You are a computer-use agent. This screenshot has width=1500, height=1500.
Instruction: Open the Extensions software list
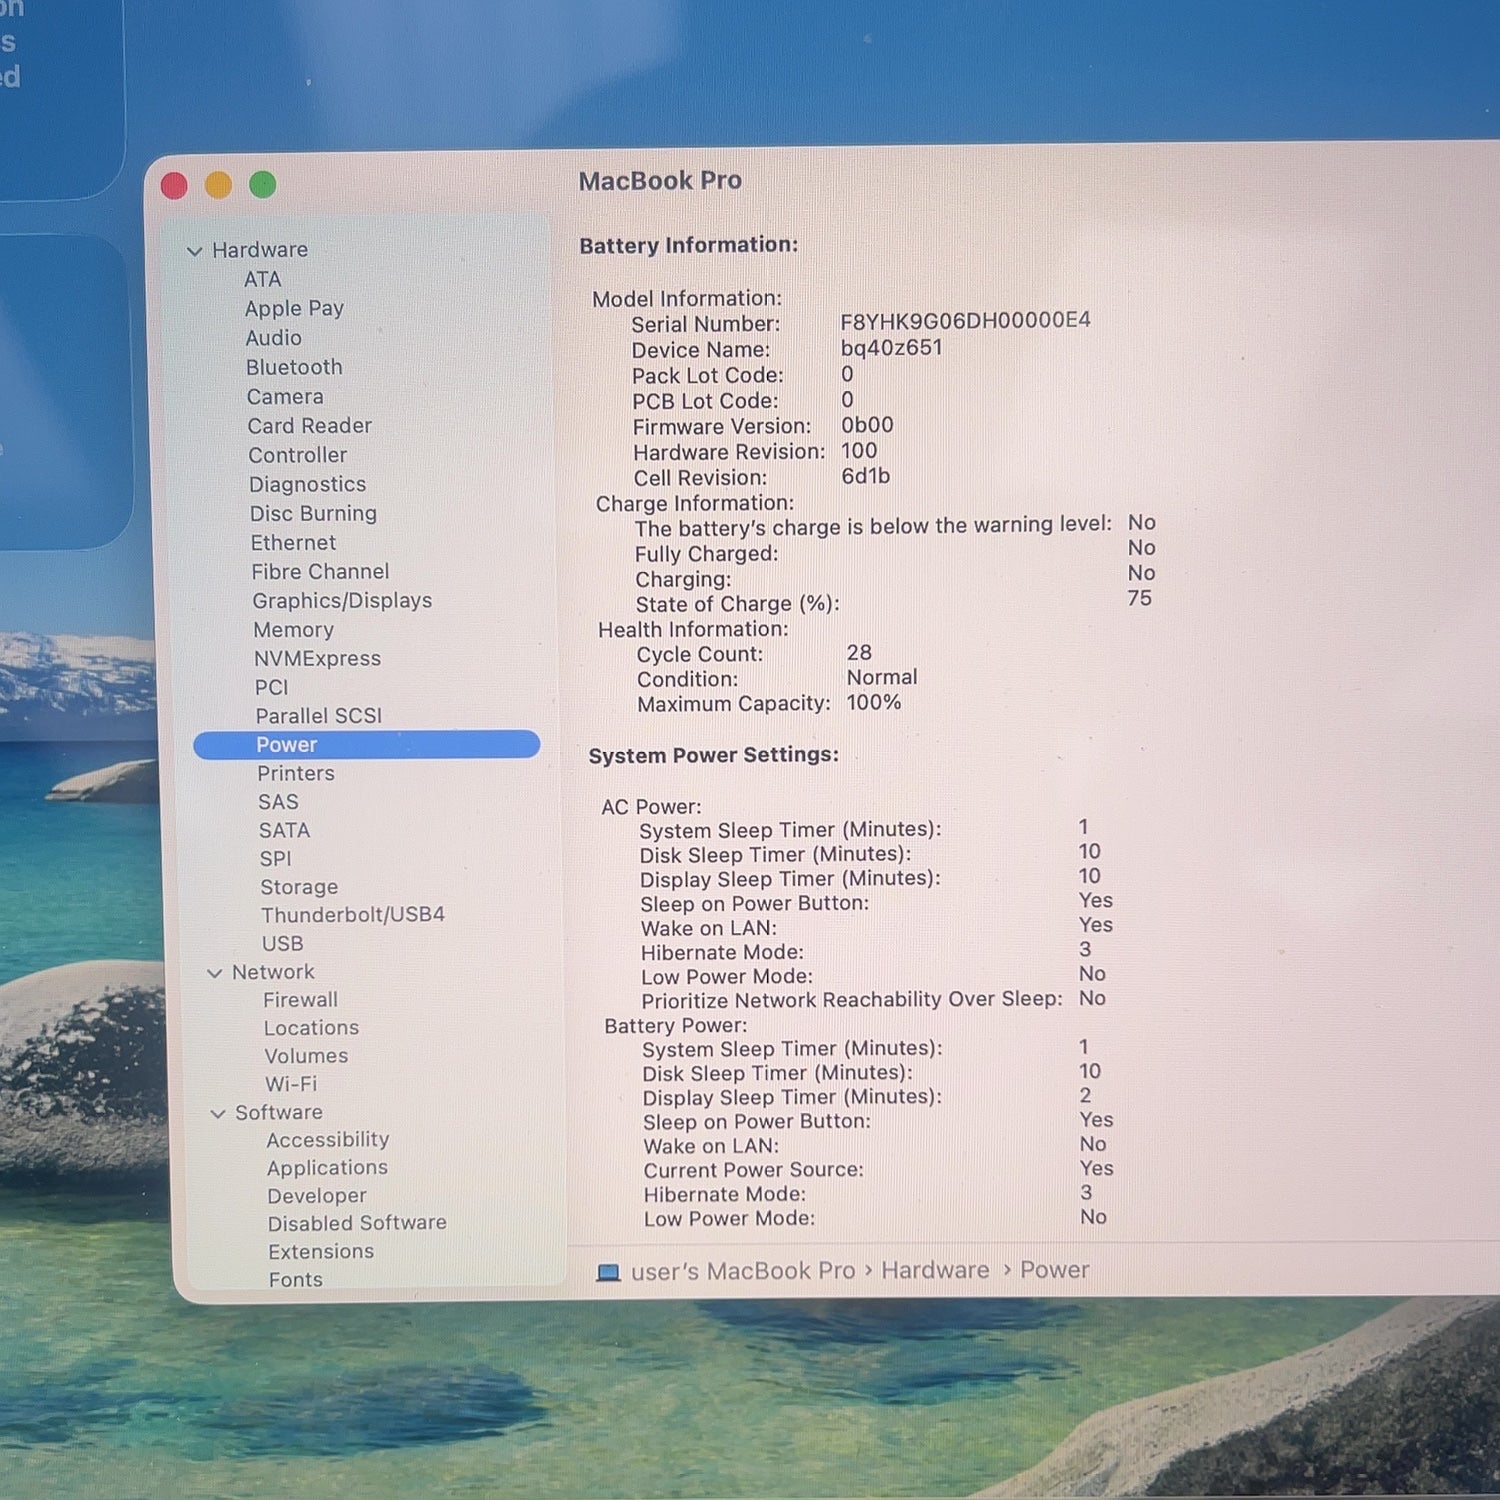point(321,1252)
